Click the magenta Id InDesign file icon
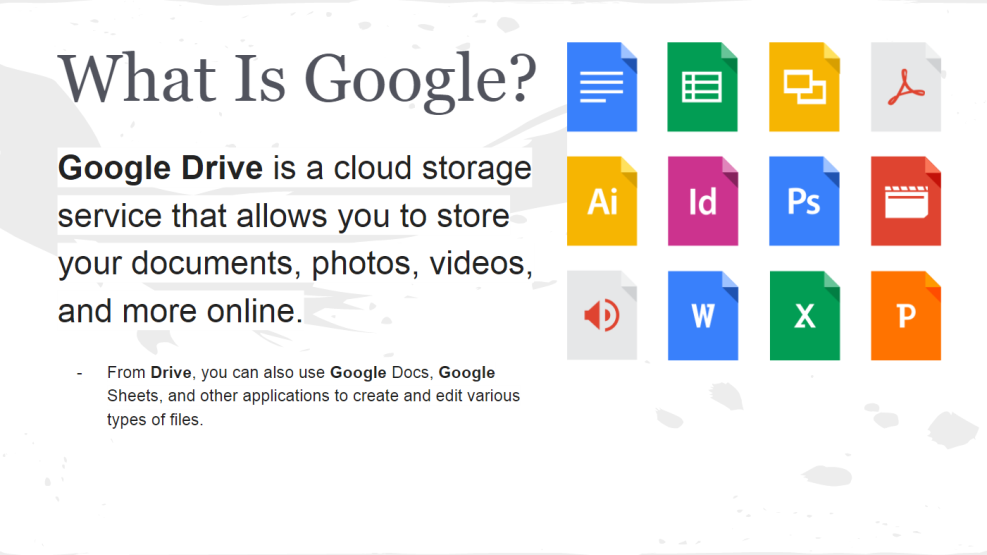The height and width of the screenshot is (555, 987). coord(702,201)
